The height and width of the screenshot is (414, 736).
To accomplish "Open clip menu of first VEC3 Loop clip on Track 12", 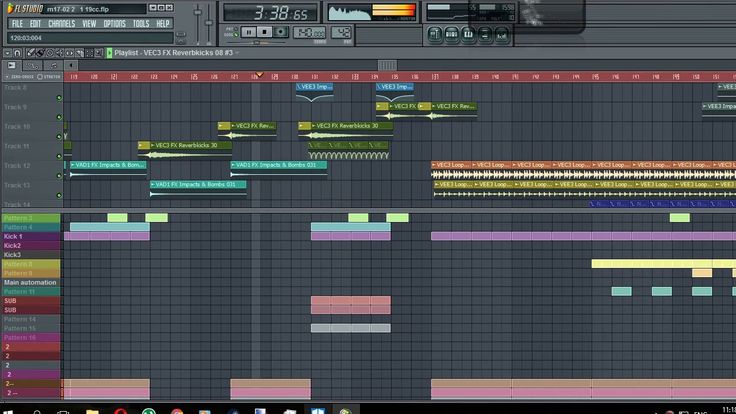I will coord(434,165).
